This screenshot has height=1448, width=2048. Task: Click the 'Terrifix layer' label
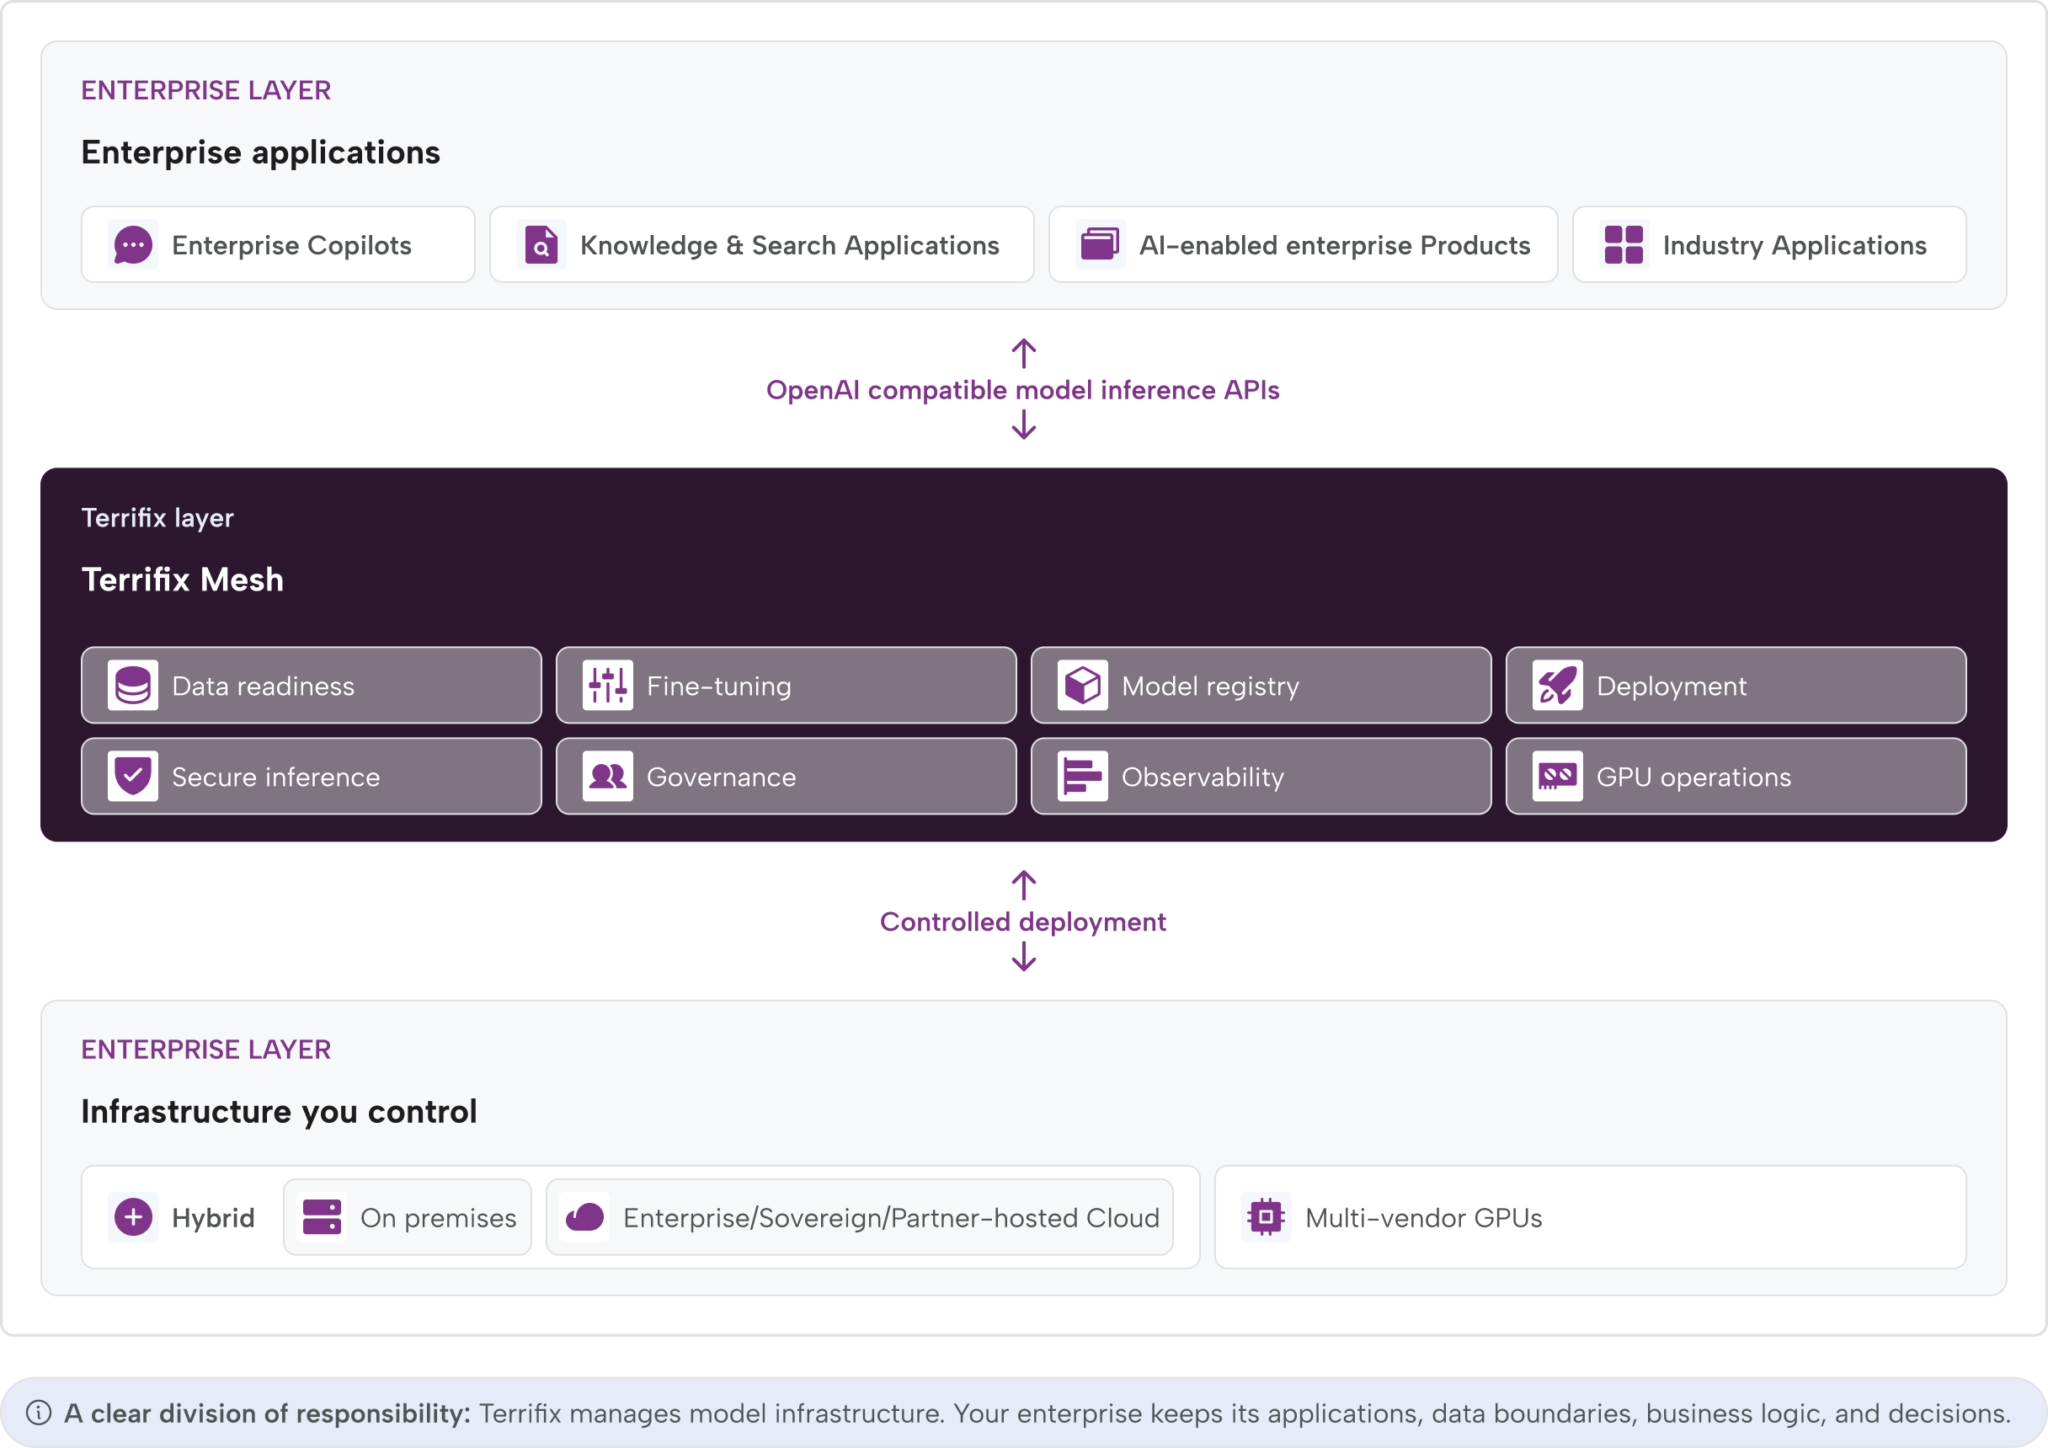pos(158,518)
